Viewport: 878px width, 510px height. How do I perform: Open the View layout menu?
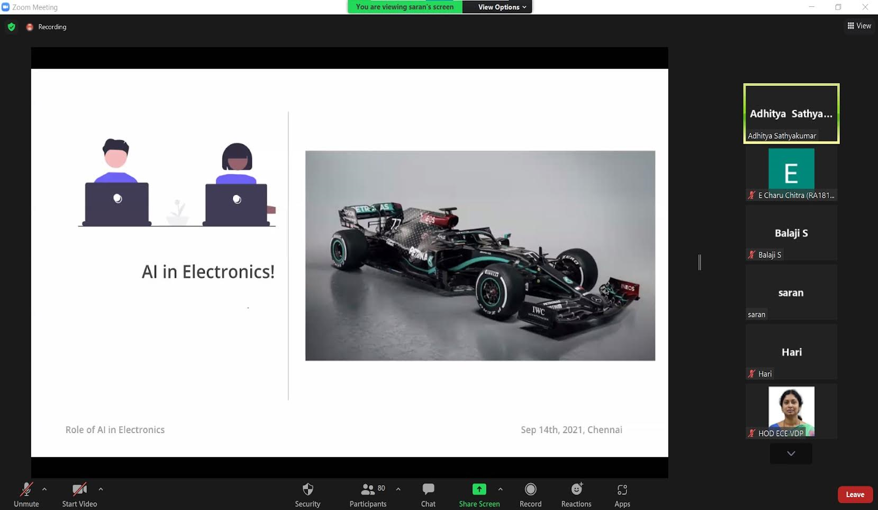[x=859, y=26]
